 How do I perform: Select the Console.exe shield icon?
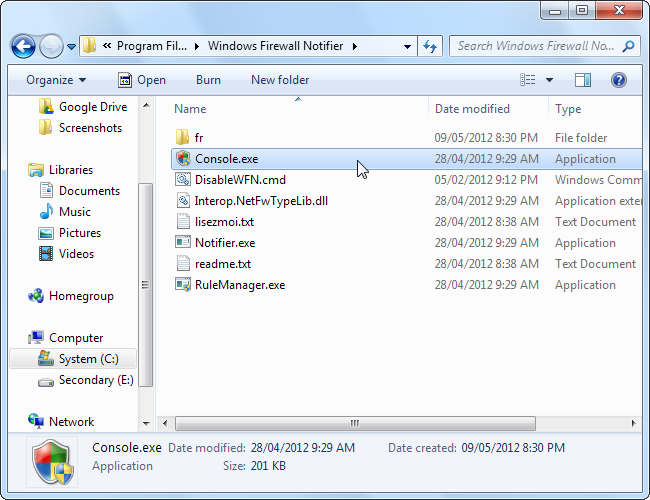pos(182,159)
